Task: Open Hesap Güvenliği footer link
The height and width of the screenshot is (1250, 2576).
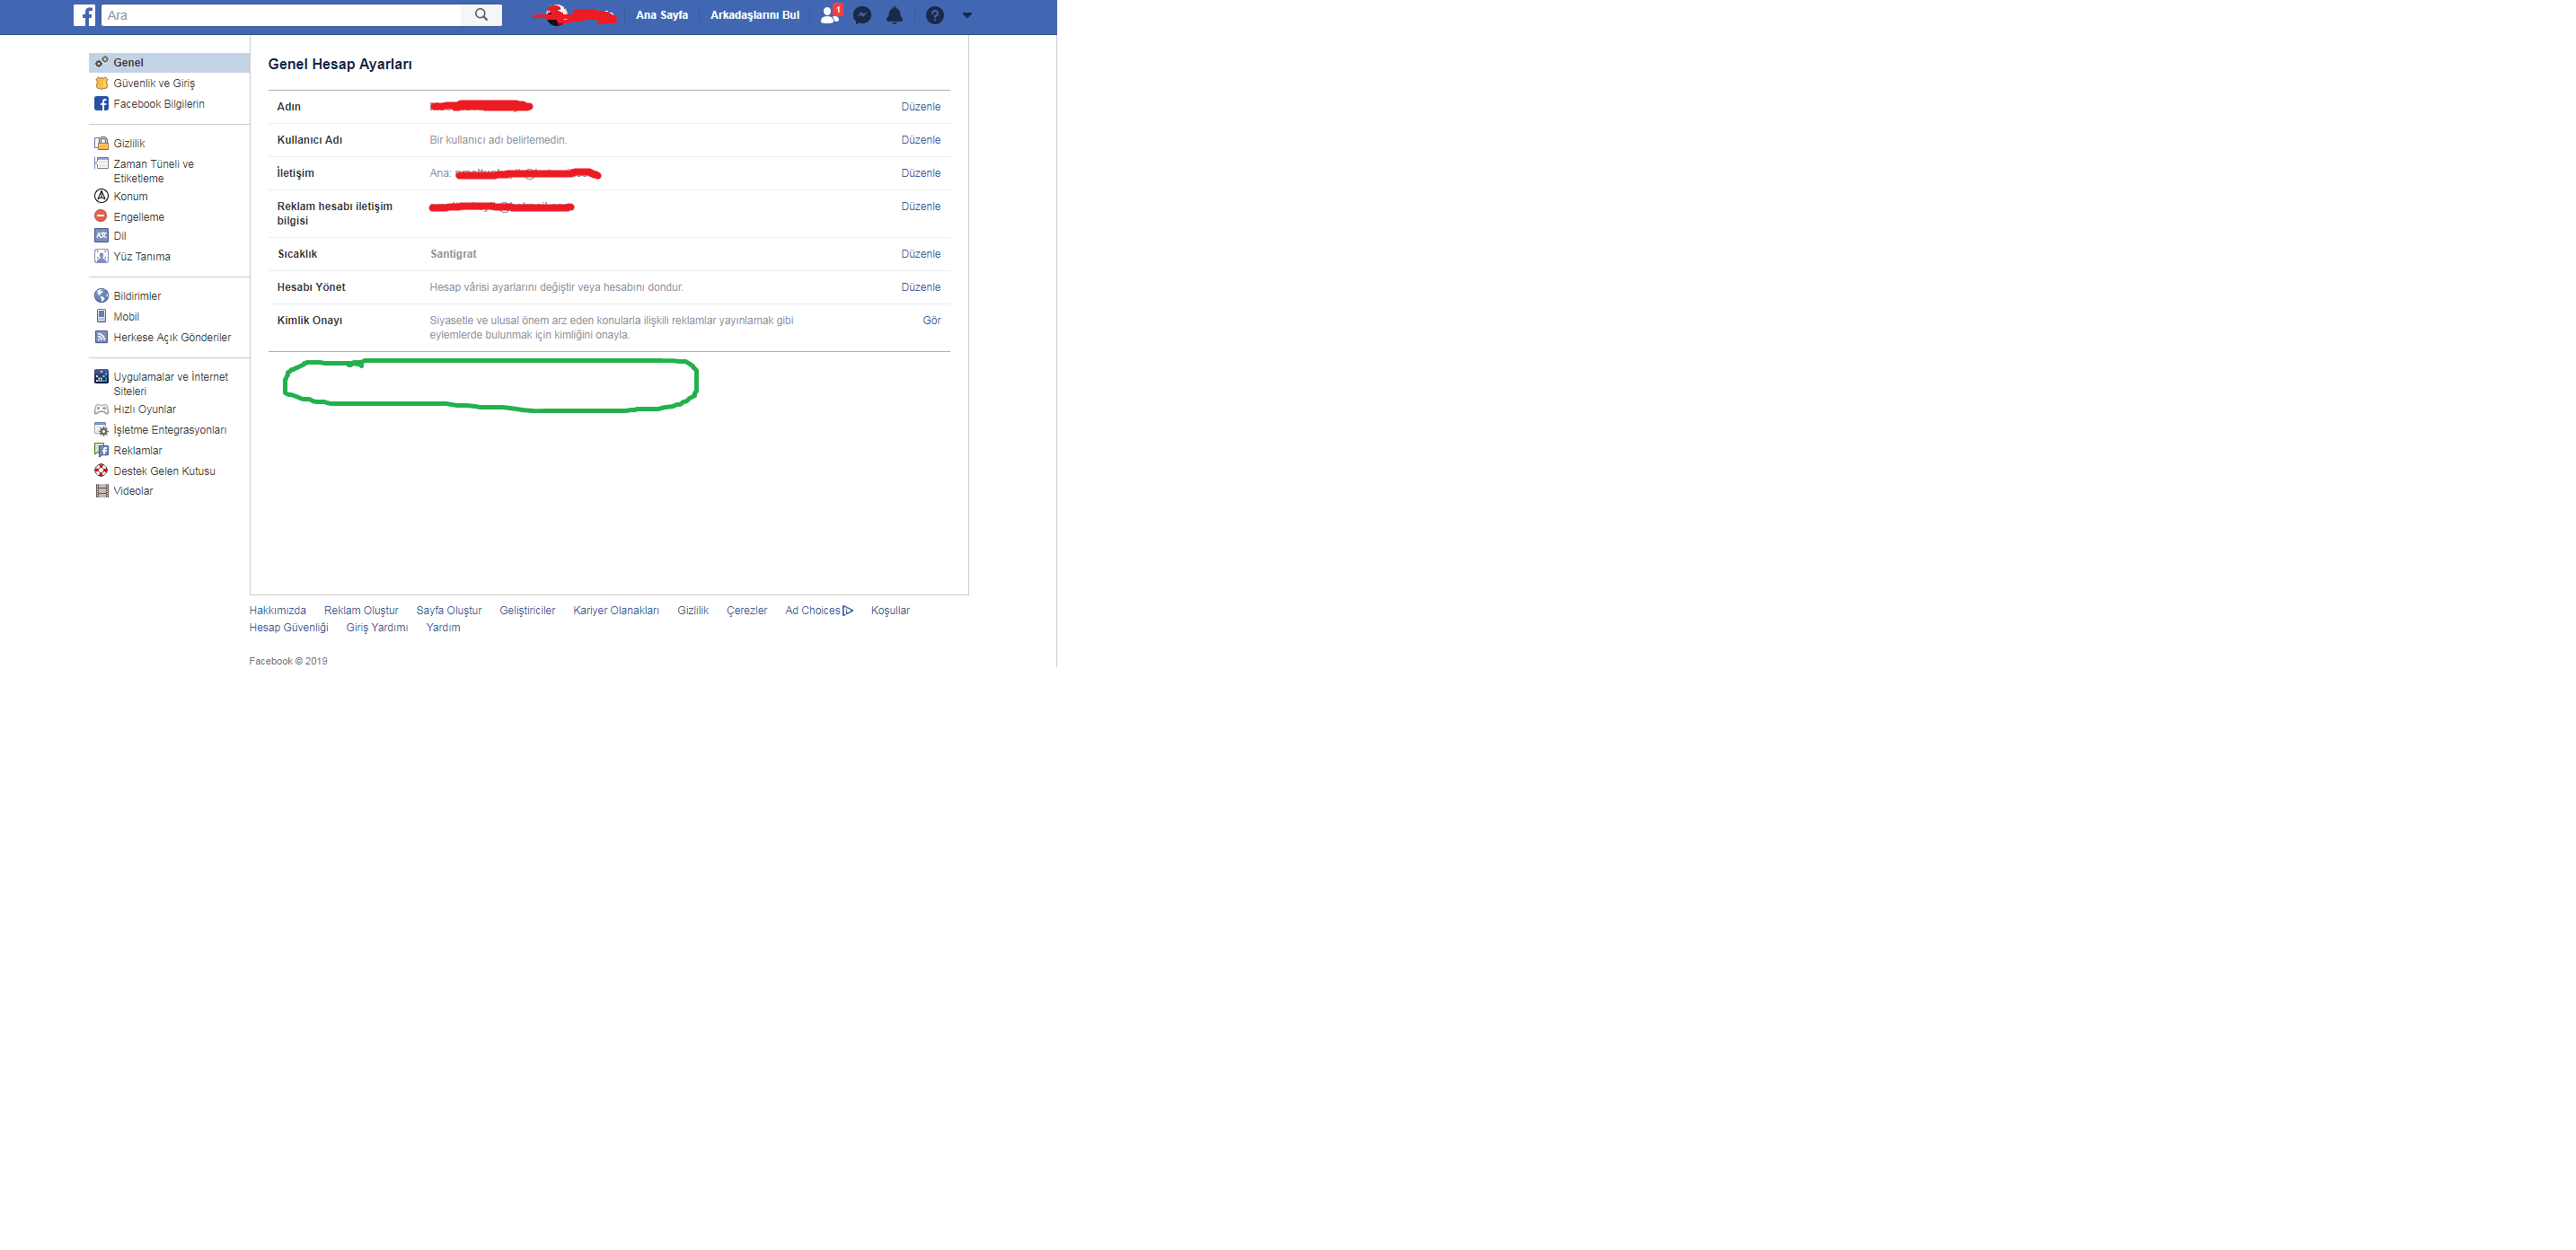Action: 289,627
